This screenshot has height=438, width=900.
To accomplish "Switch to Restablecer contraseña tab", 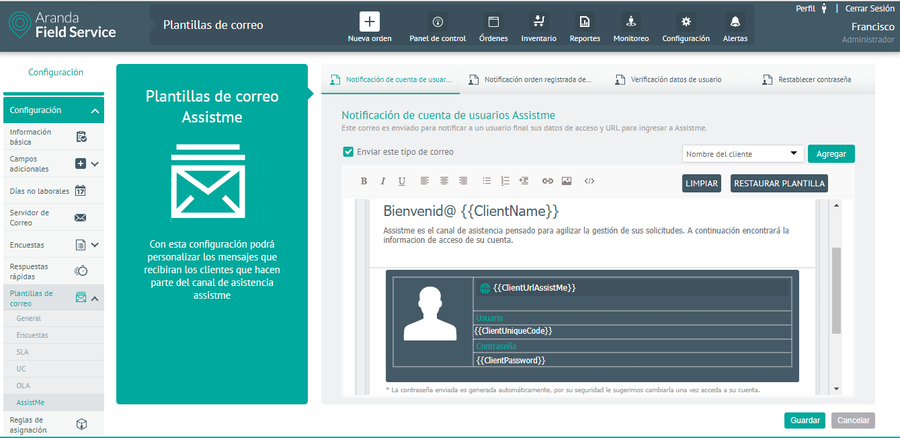I will [807, 80].
